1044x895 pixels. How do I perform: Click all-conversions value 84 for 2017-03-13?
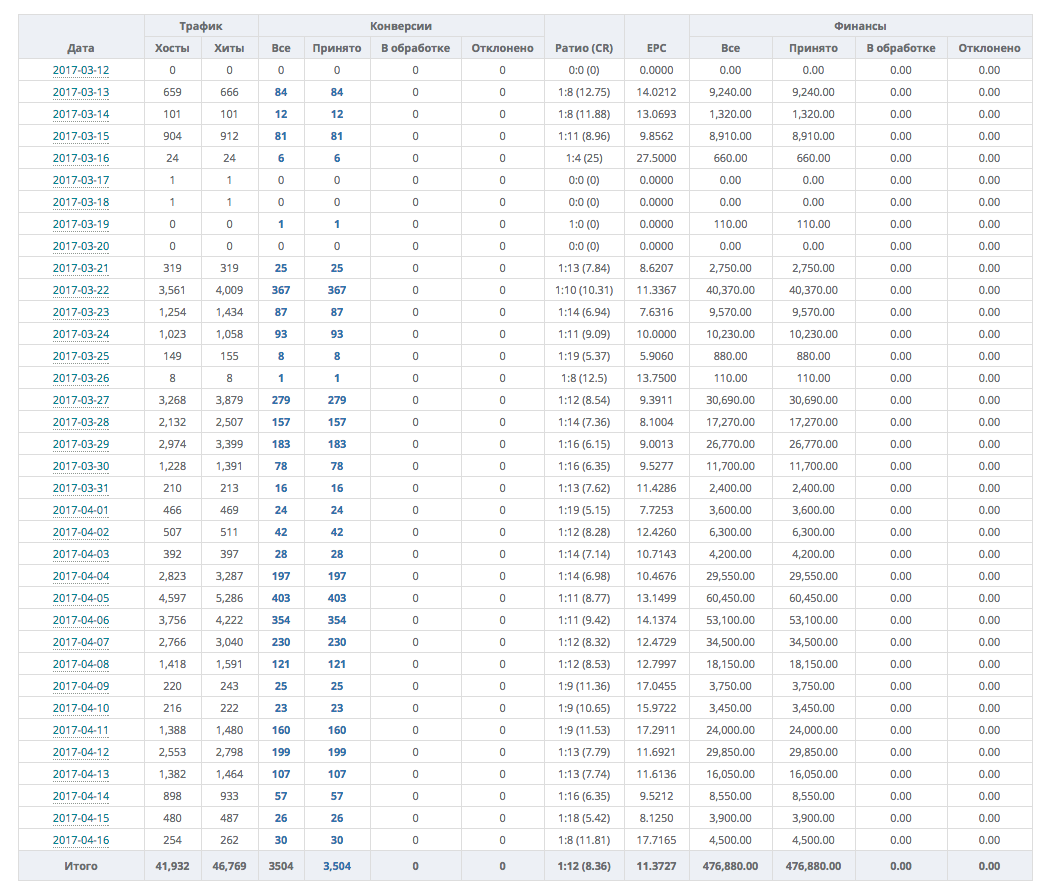(x=281, y=93)
